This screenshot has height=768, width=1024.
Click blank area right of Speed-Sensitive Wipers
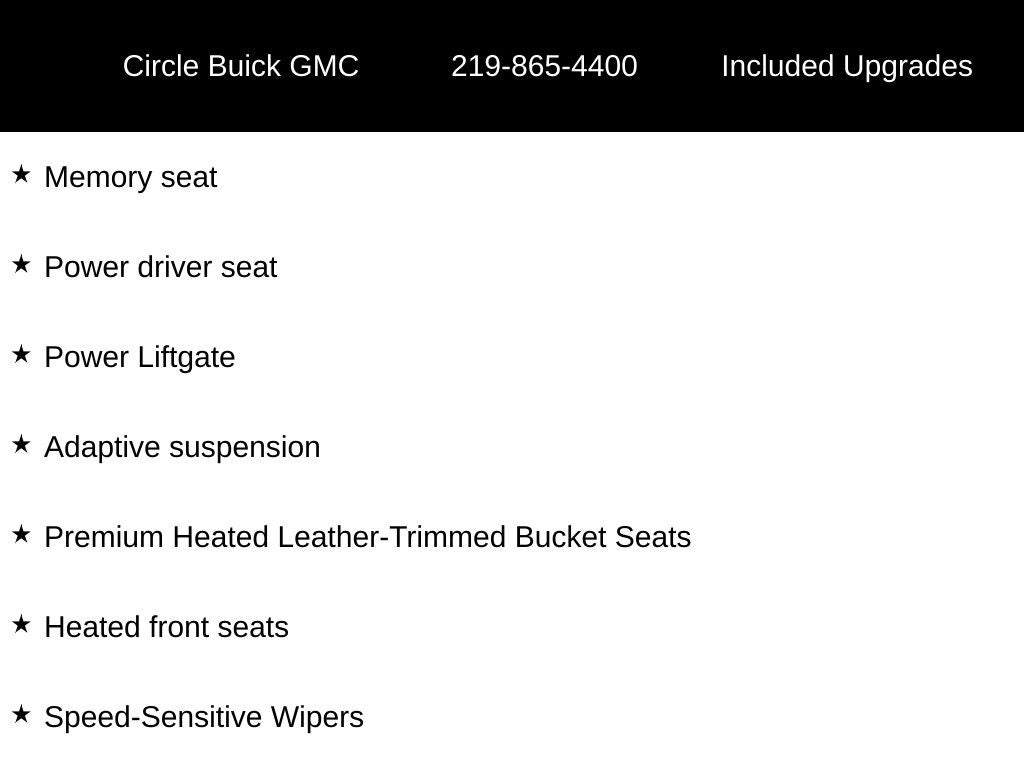(x=700, y=717)
